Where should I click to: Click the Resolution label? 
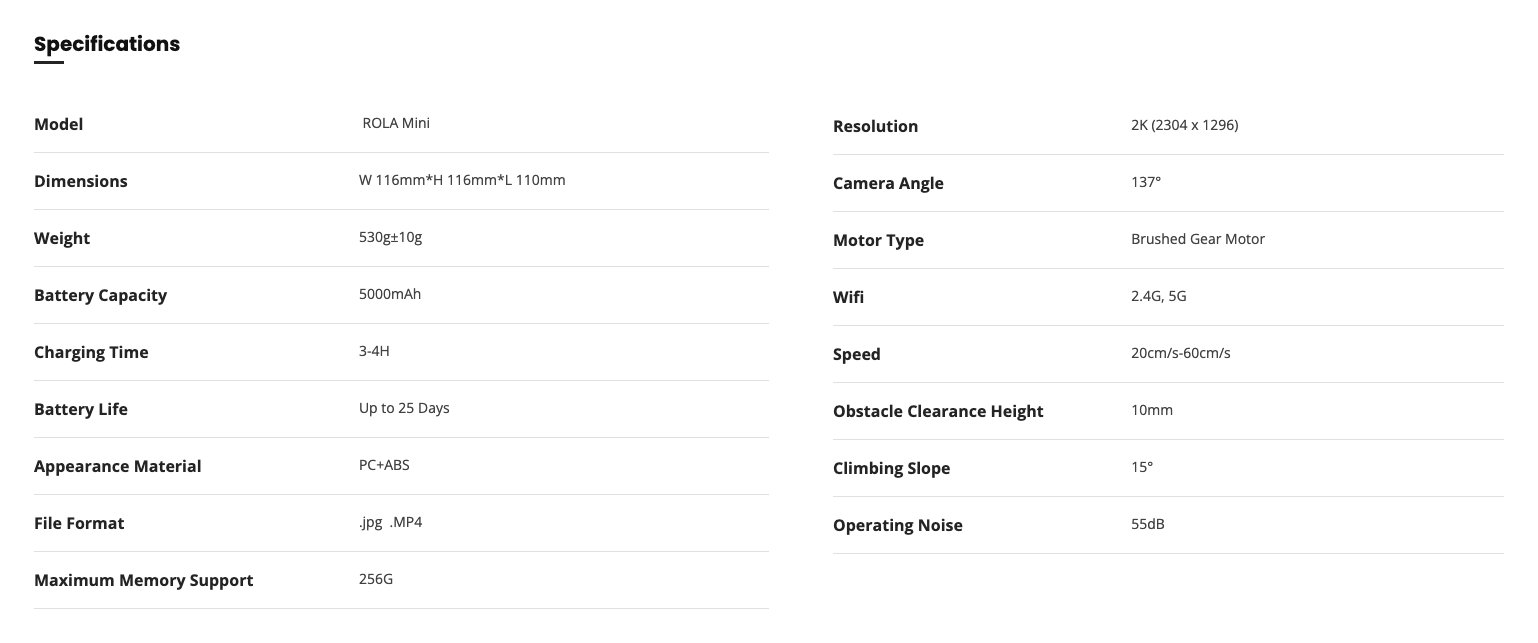tap(875, 126)
